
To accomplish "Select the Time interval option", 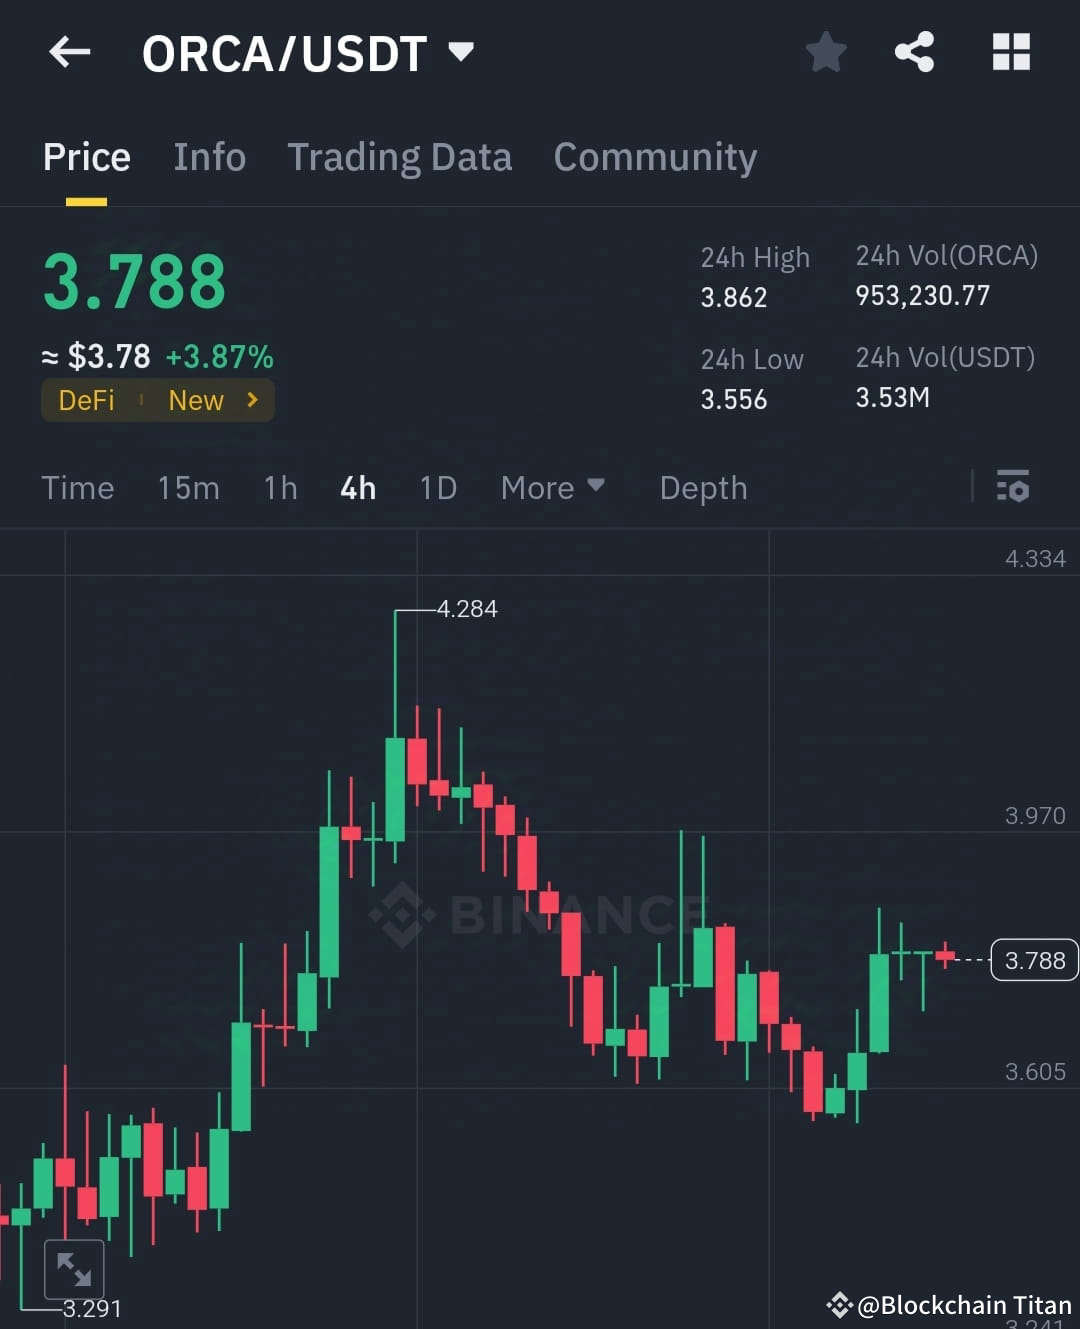I will pyautogui.click(x=78, y=488).
